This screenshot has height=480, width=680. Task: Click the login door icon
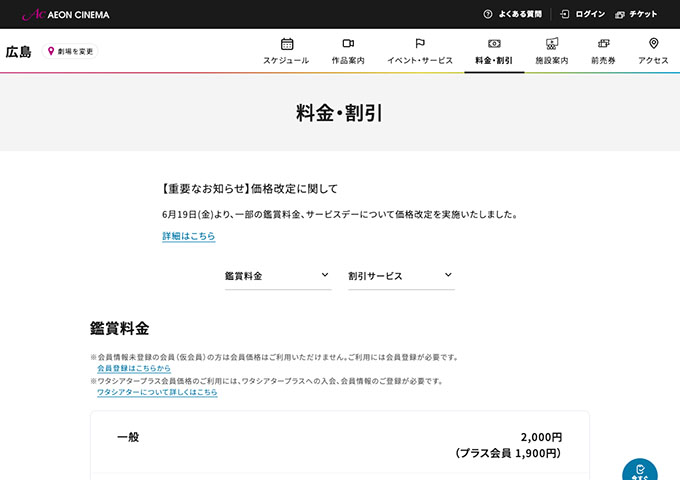tap(565, 14)
